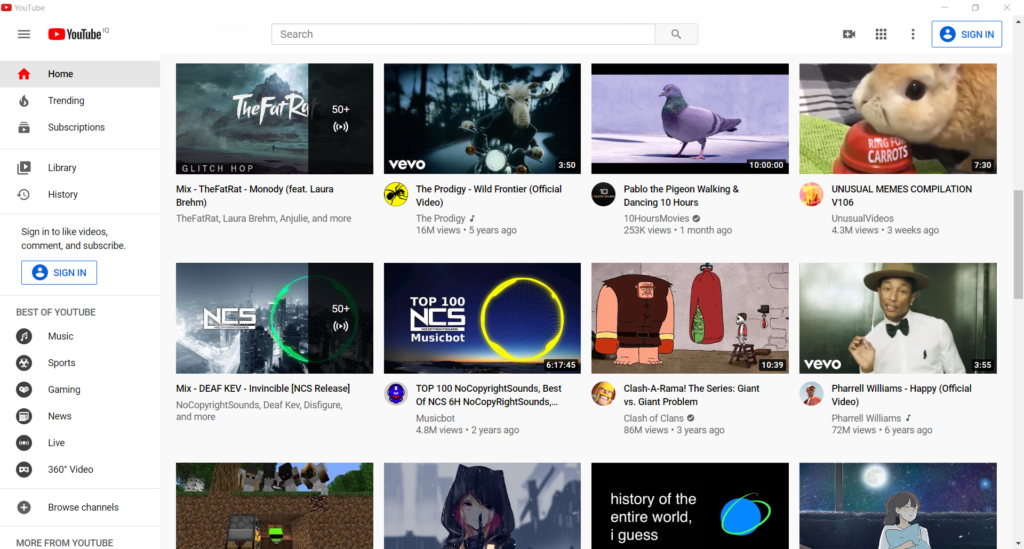Click The Prodigy channel avatar
Viewport: 1024px width, 549px height.
pyautogui.click(x=396, y=195)
